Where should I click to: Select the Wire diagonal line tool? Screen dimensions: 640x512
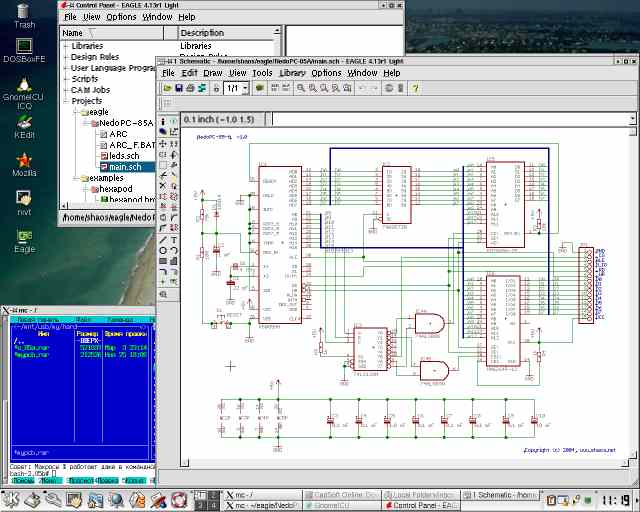pos(163,240)
